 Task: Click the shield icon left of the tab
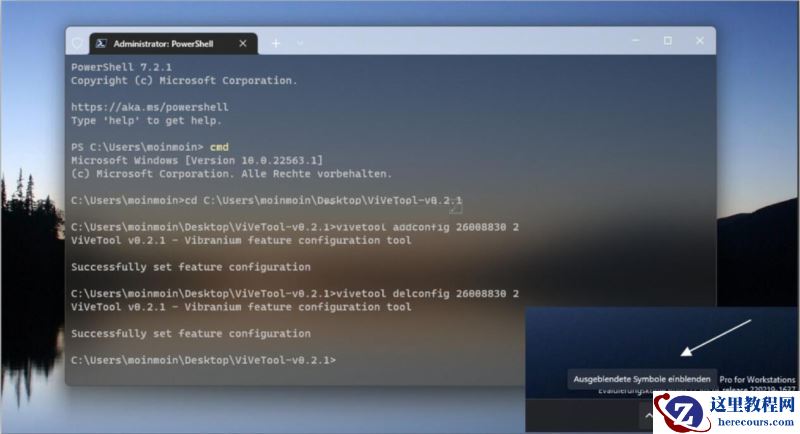tap(77, 44)
